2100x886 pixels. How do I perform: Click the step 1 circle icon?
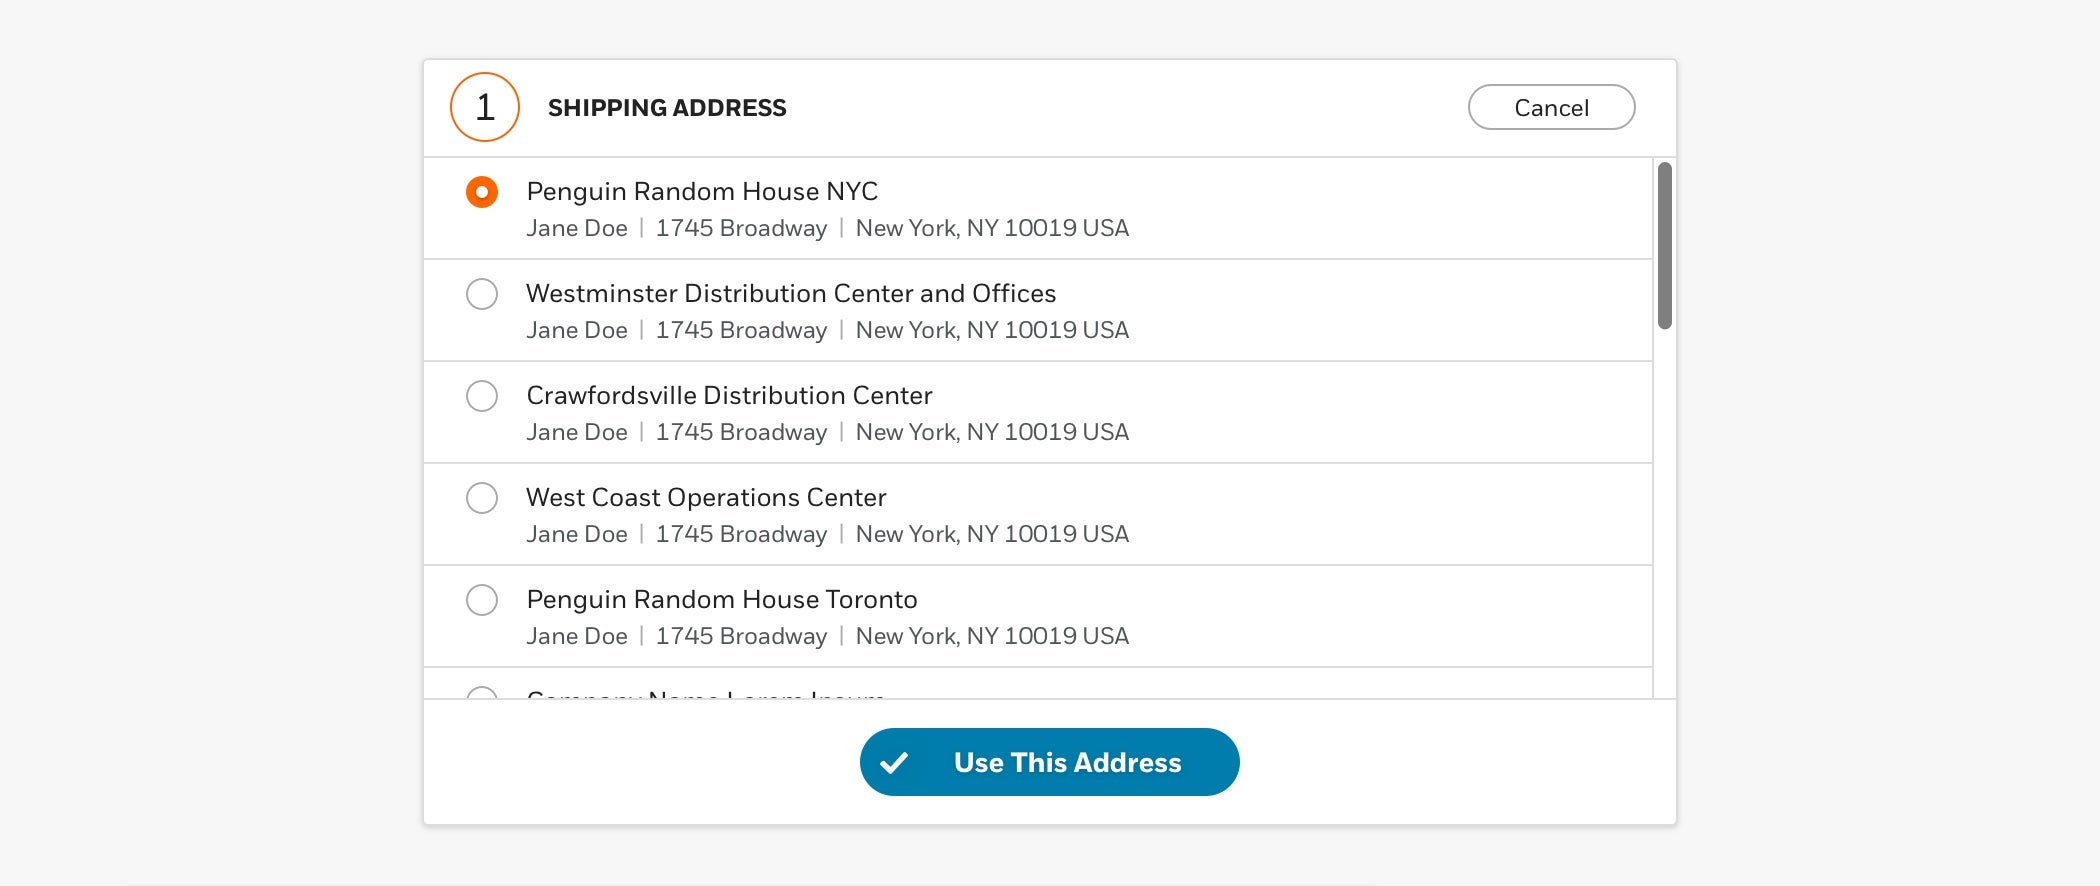pos(485,107)
